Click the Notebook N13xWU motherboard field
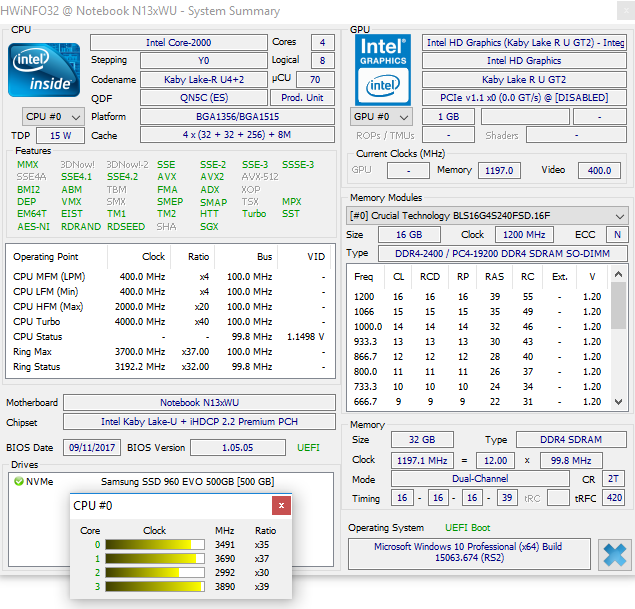635x609 pixels. [x=197, y=402]
